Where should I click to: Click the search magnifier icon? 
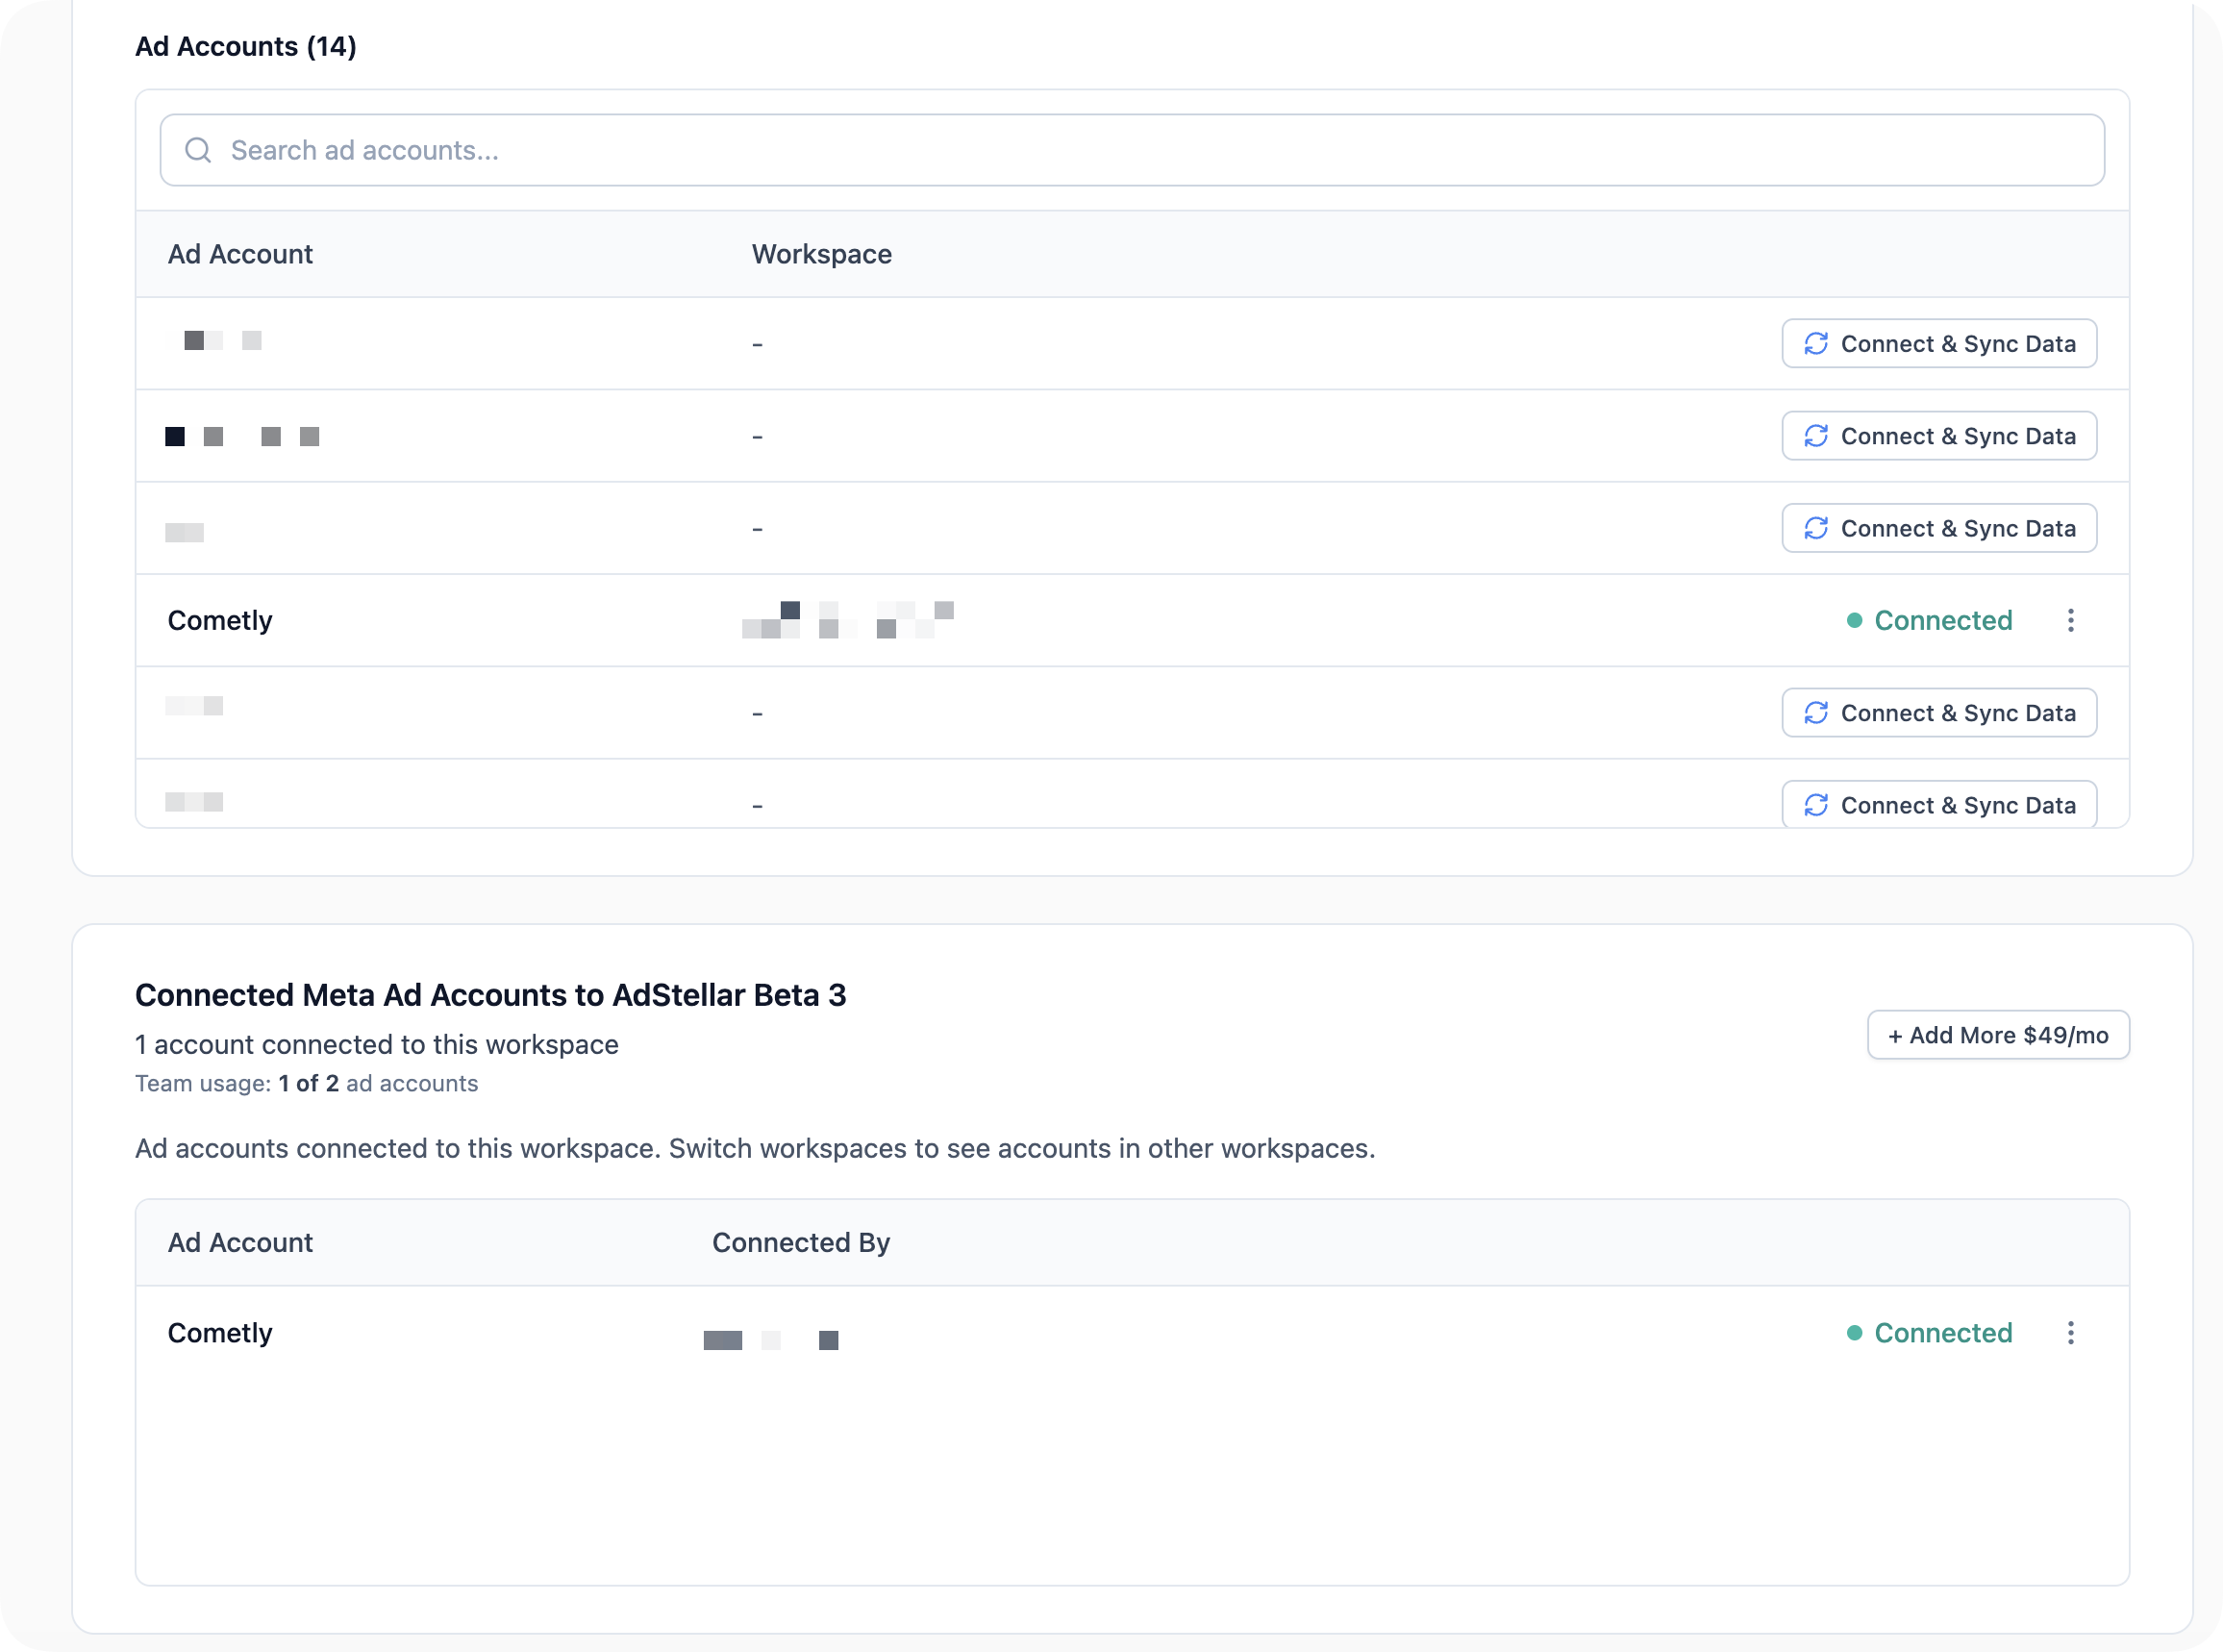198,150
